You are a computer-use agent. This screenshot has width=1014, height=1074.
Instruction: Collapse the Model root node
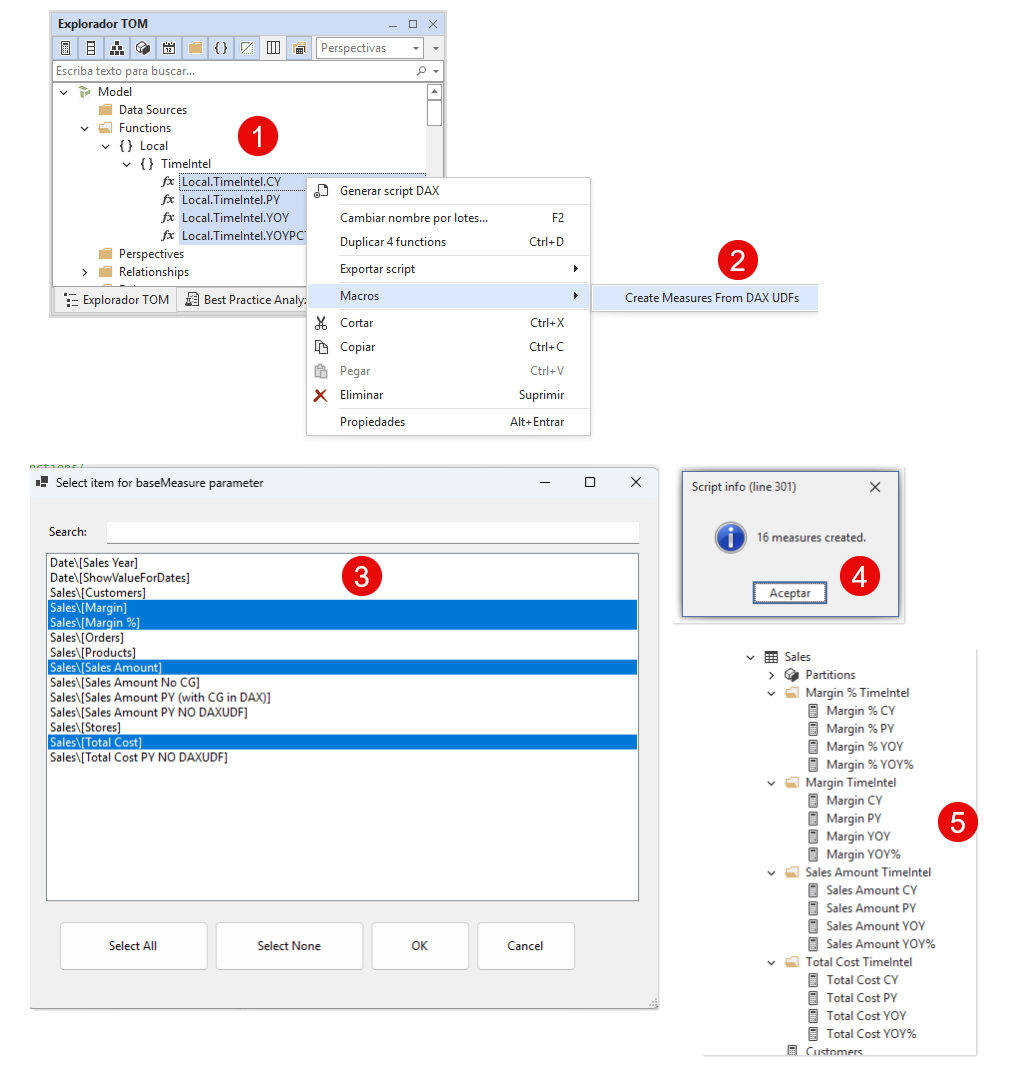(64, 92)
